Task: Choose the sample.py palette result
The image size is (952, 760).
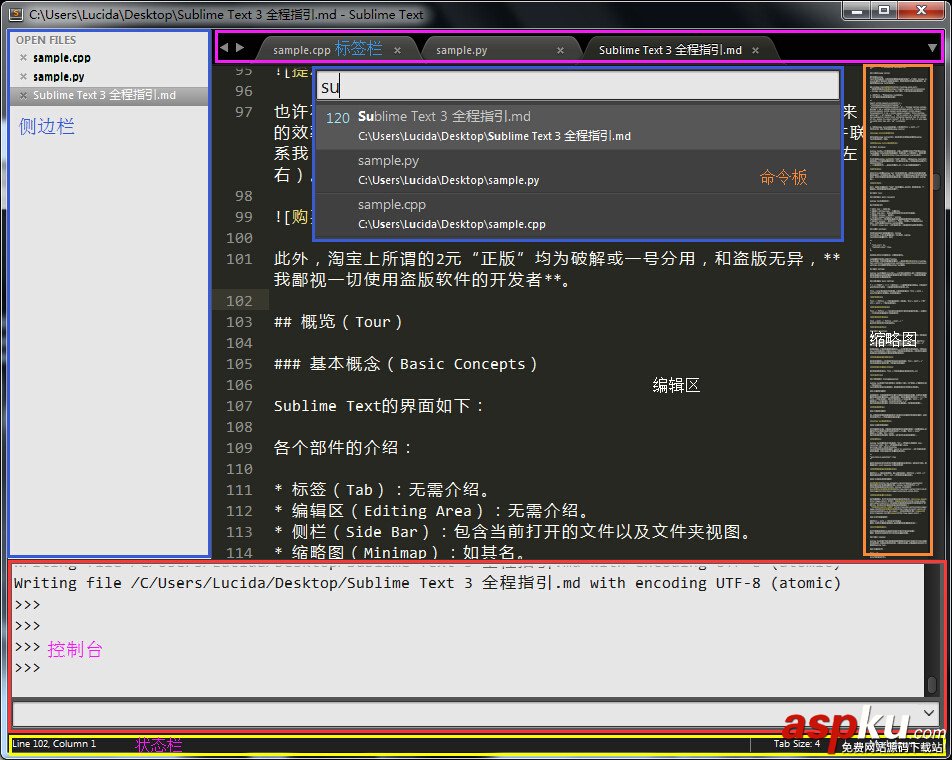Action: pyautogui.click(x=578, y=171)
